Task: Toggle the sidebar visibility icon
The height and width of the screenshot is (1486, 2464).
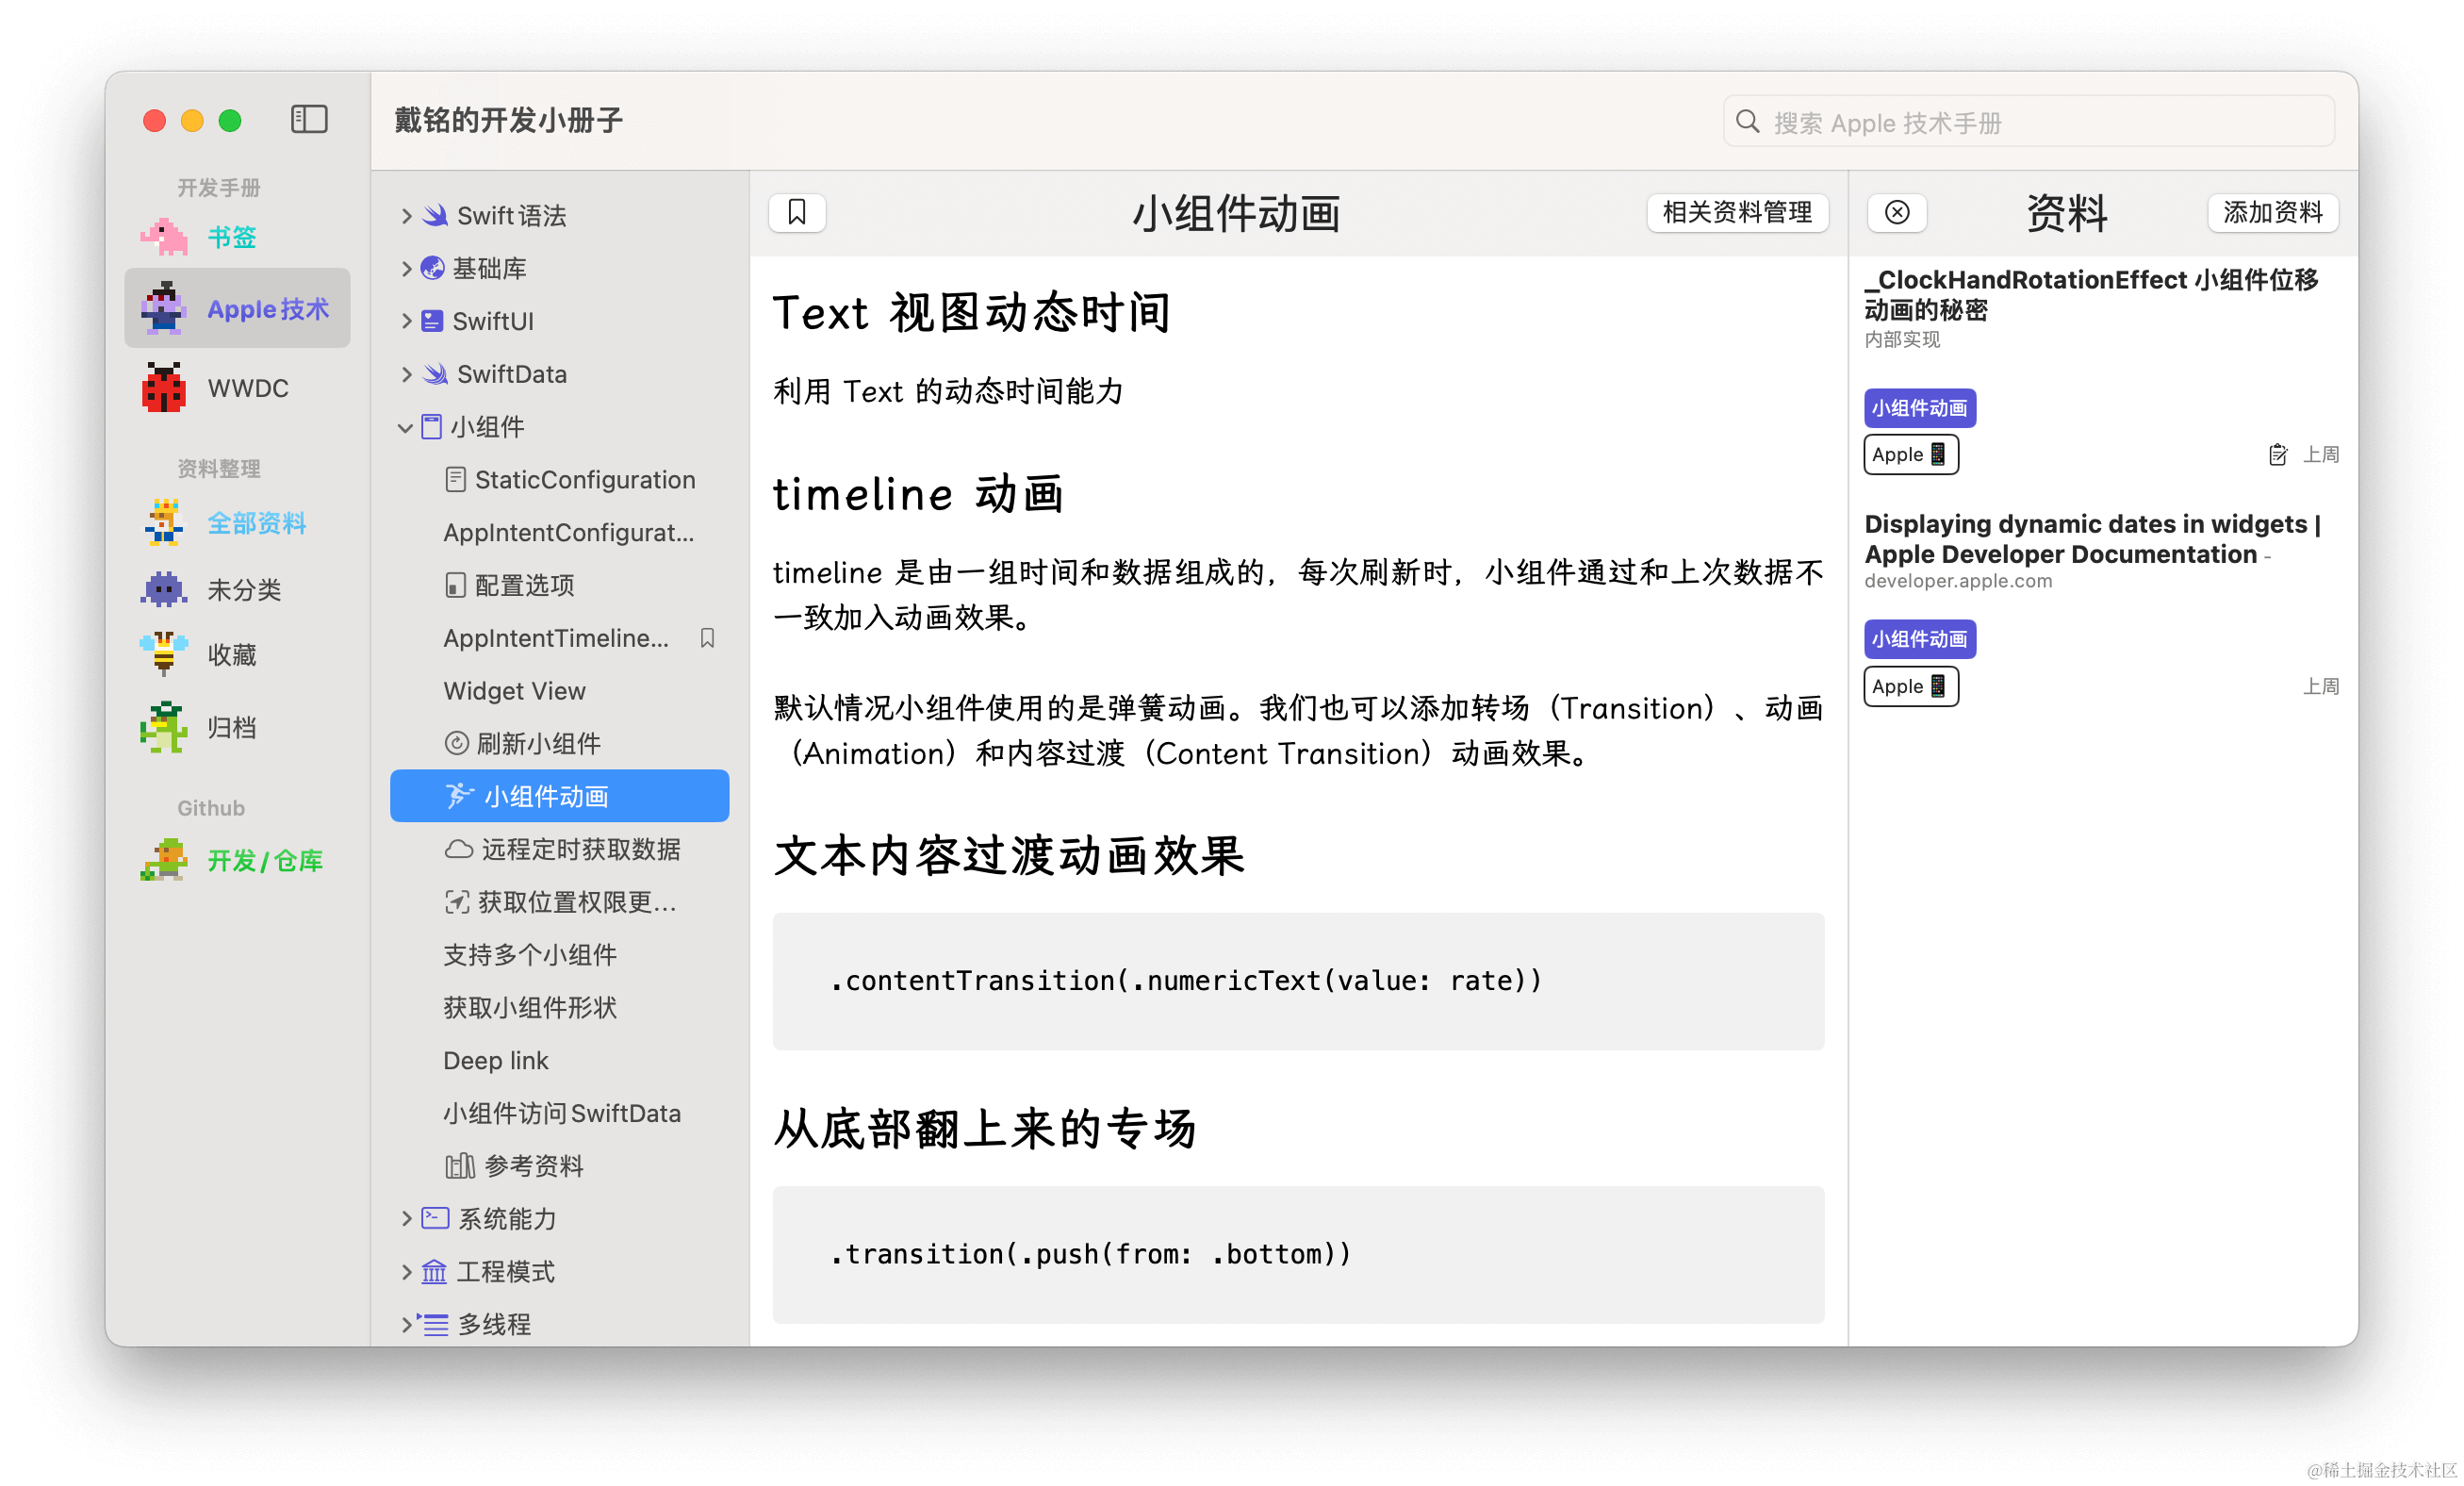Action: point(309,120)
